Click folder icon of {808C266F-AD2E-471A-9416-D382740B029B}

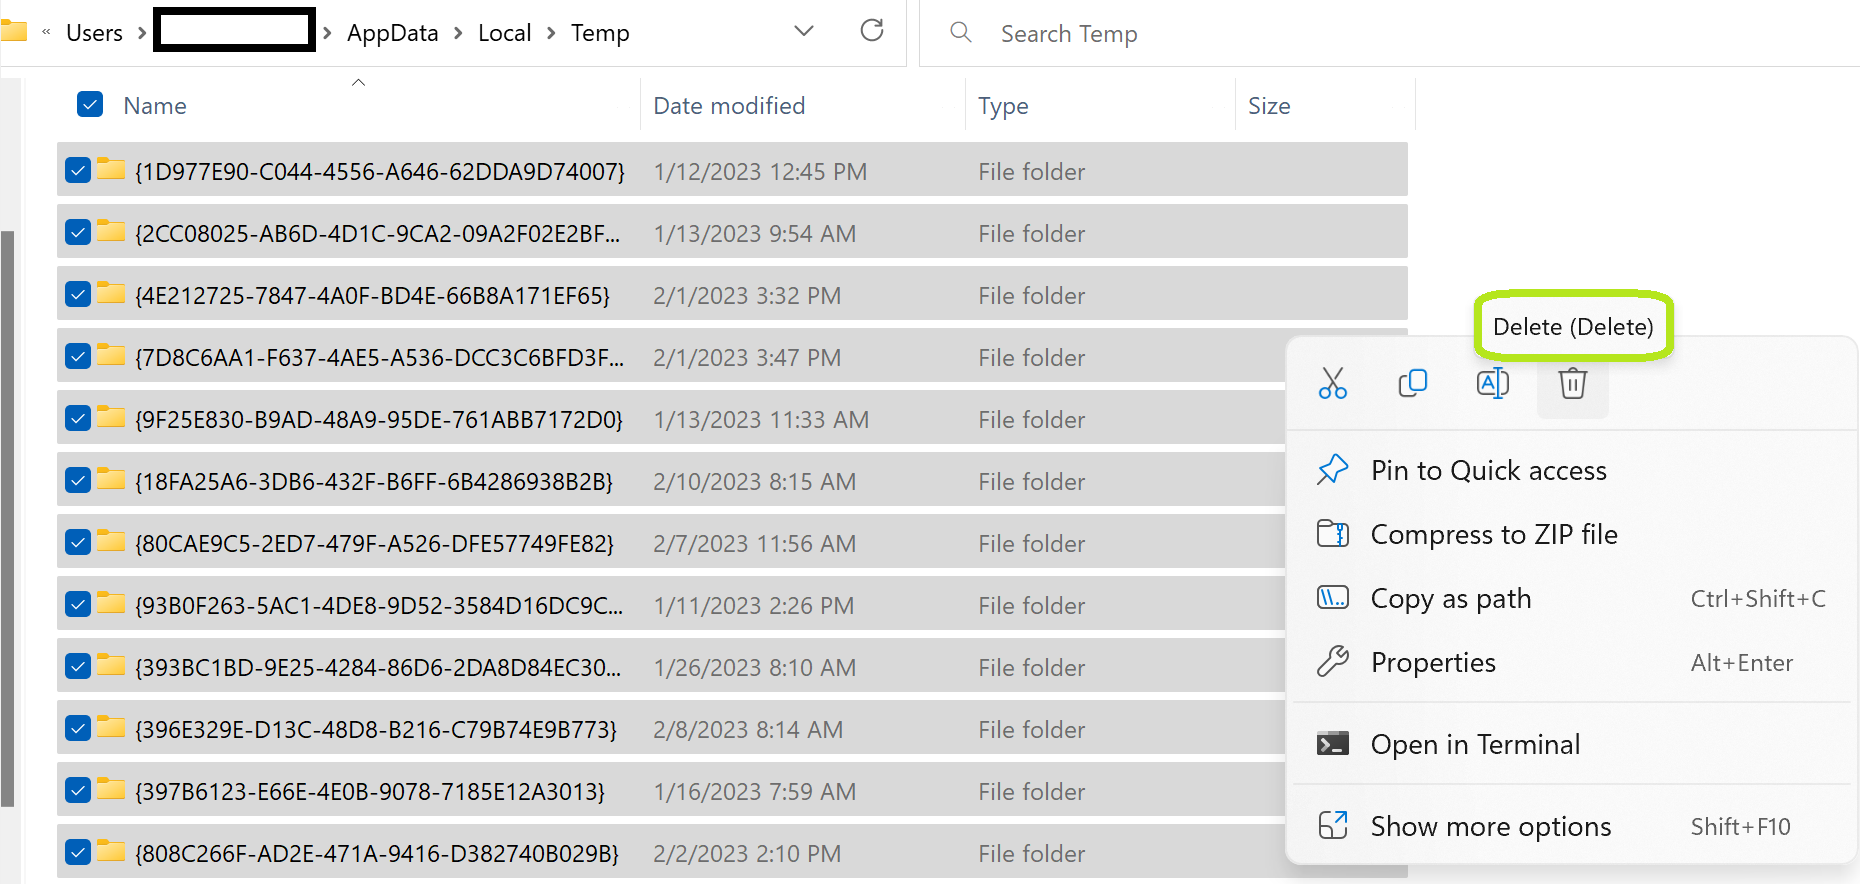coord(111,851)
